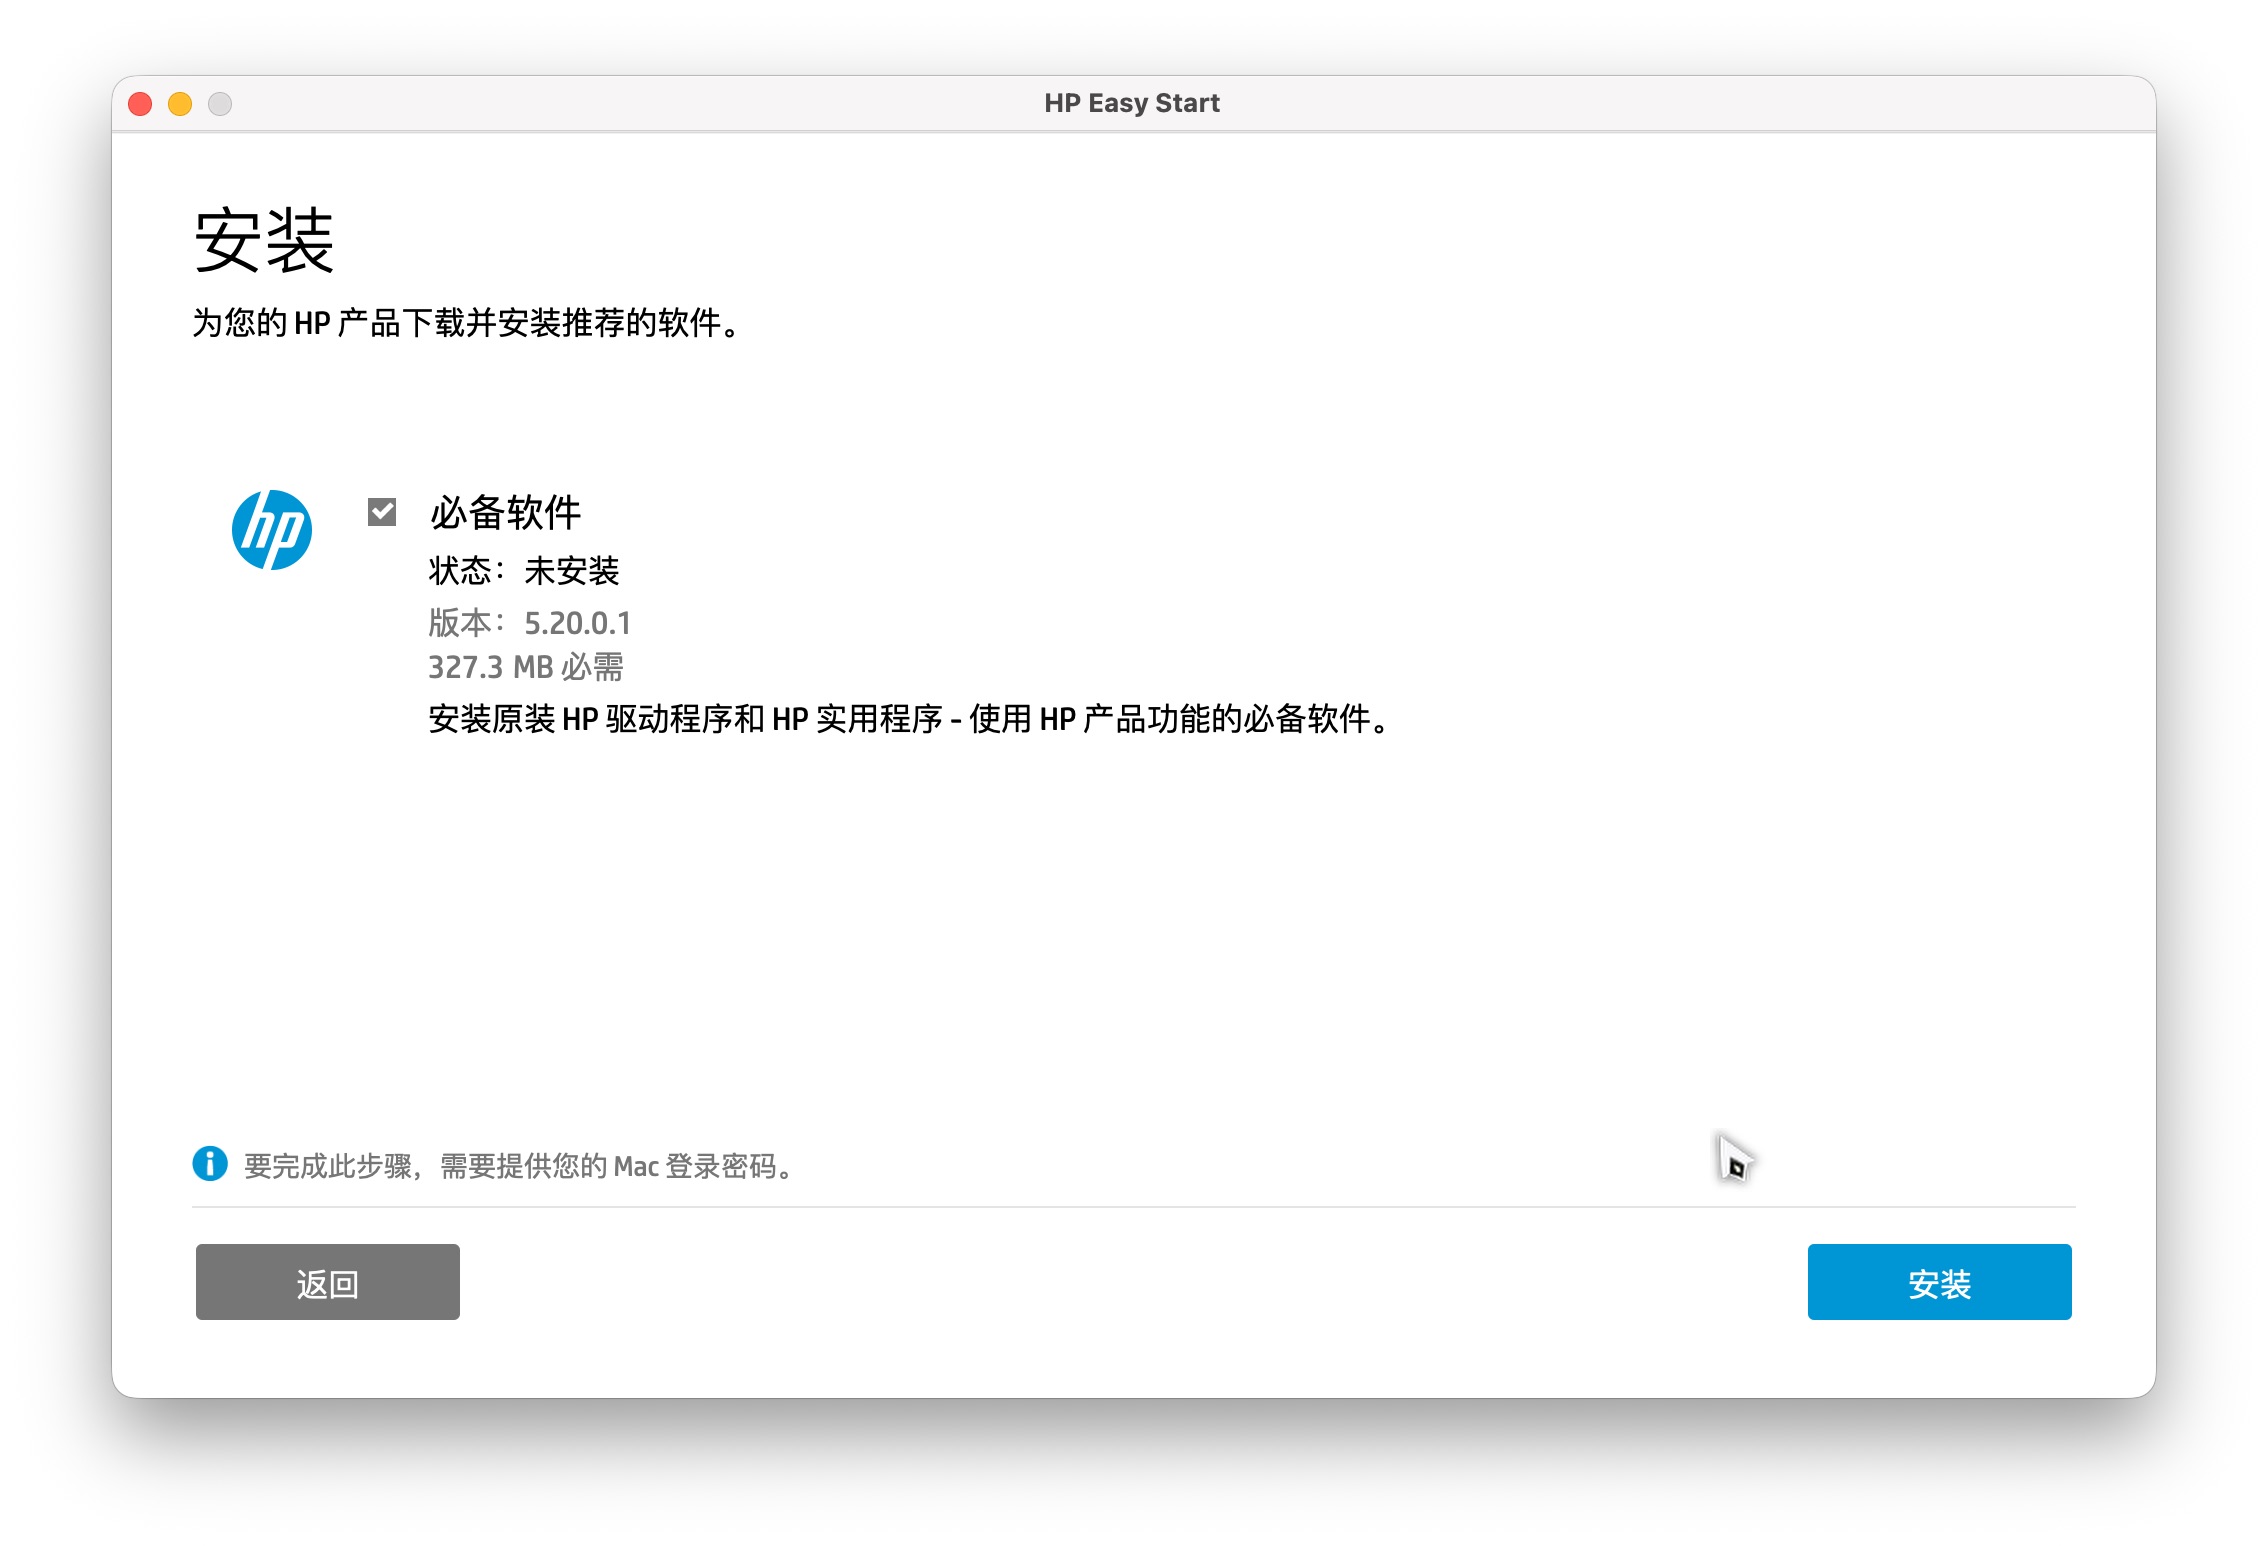Click the 必备软件 label text
This screenshot has width=2268, height=1546.
point(505,512)
